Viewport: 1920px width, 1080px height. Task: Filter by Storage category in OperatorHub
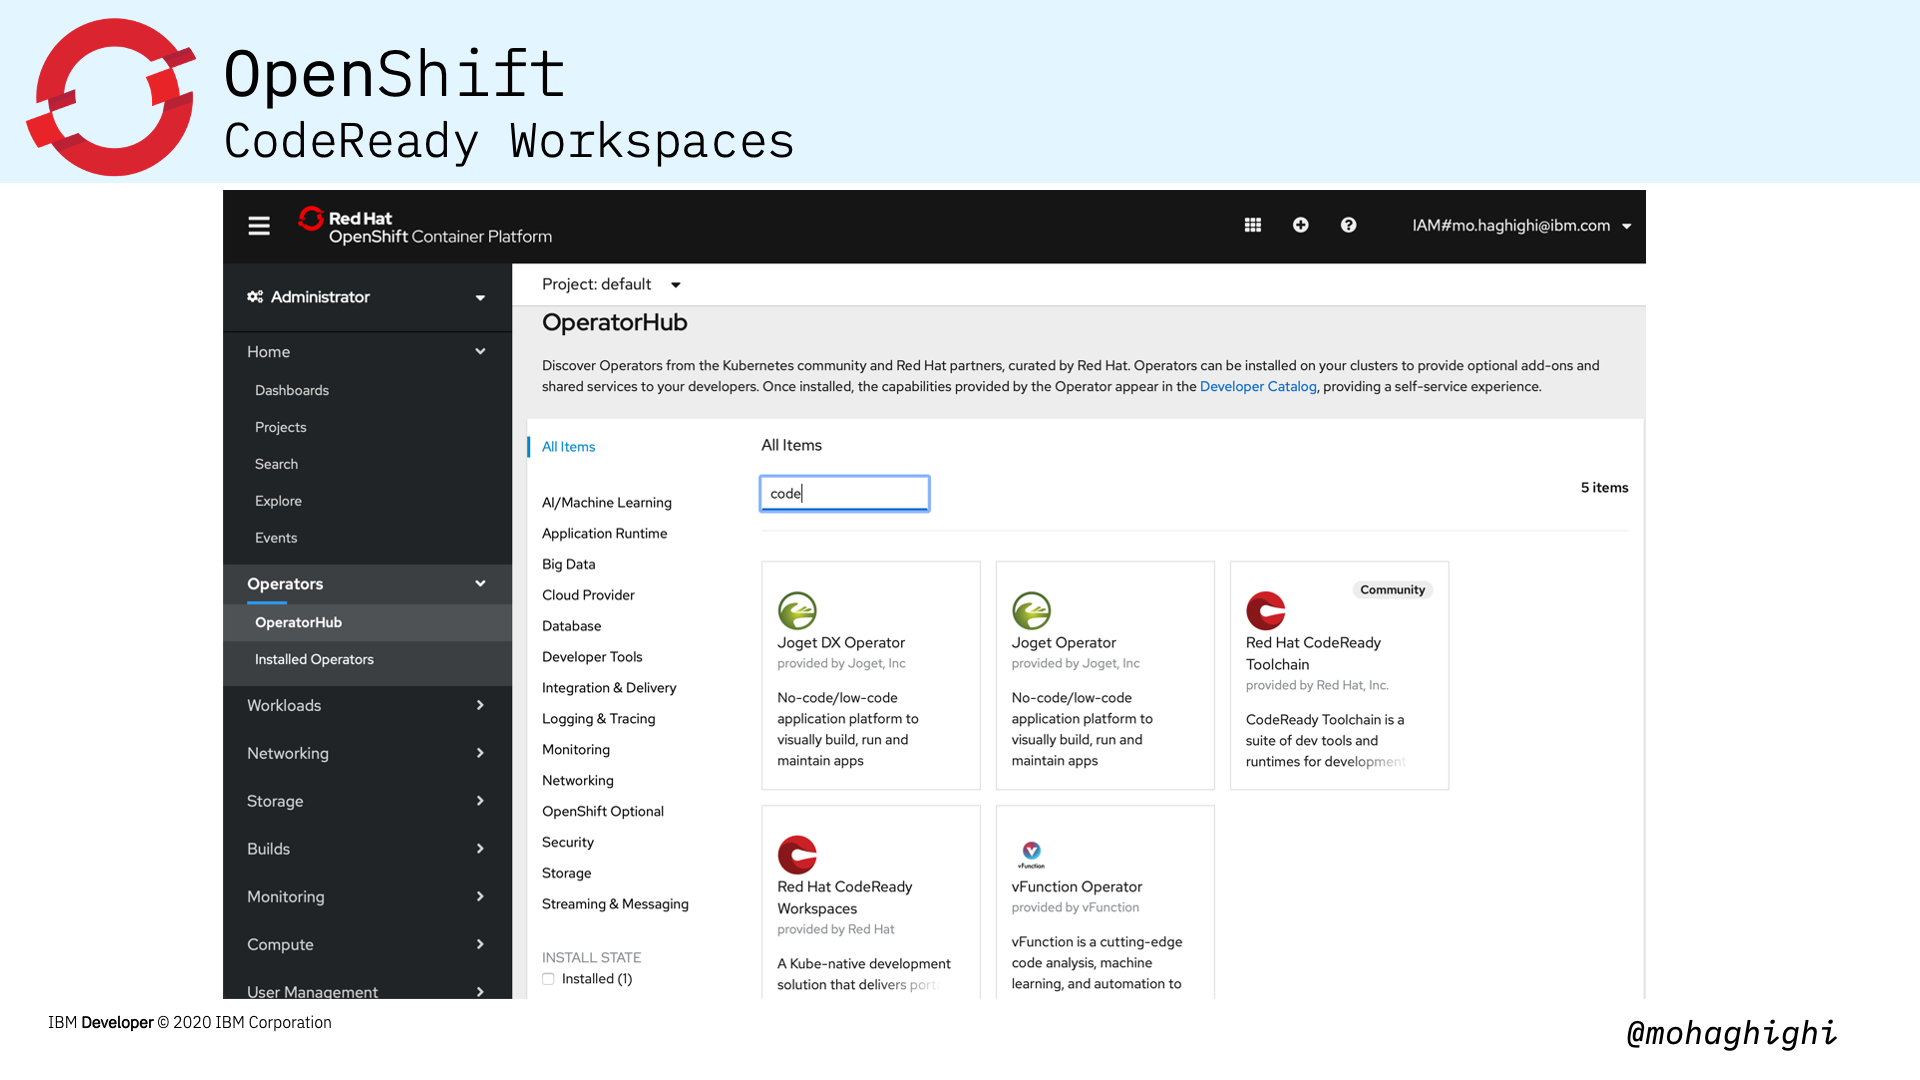click(x=567, y=874)
